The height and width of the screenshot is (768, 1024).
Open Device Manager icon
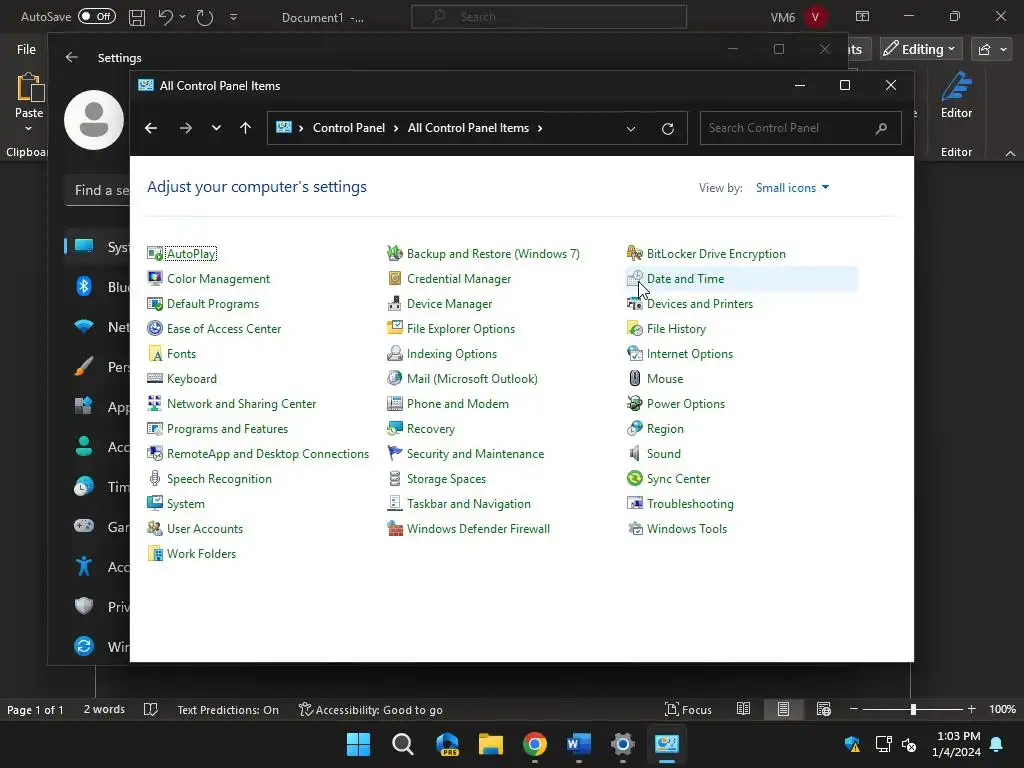pyautogui.click(x=394, y=304)
